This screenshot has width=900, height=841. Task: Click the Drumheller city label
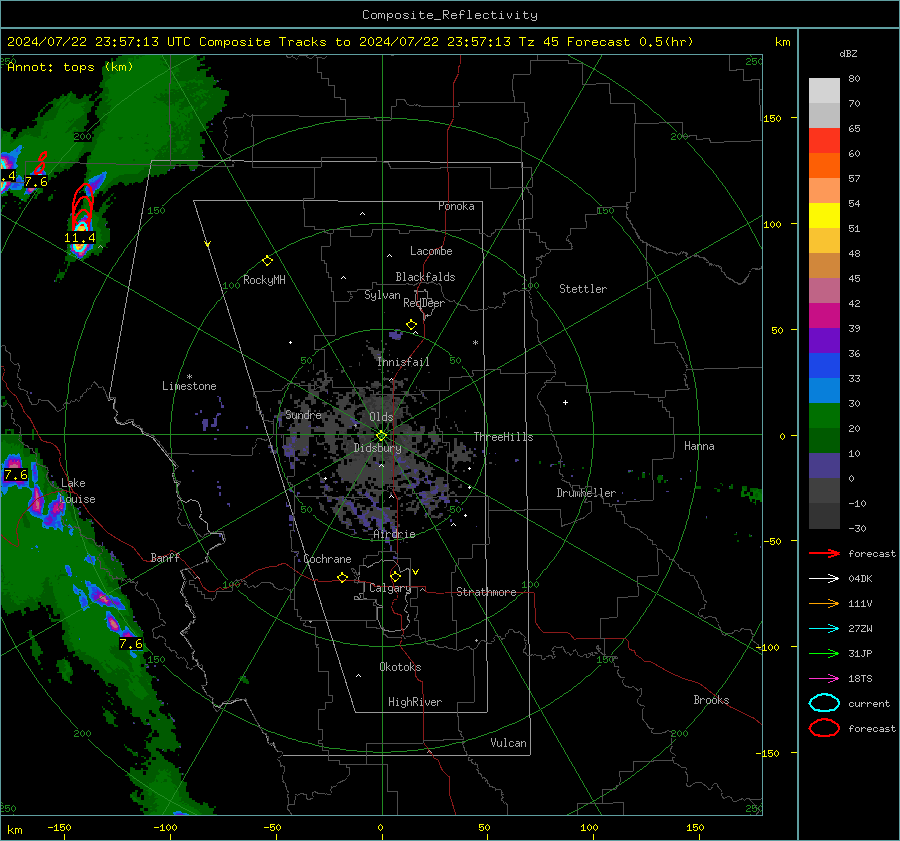(586, 493)
